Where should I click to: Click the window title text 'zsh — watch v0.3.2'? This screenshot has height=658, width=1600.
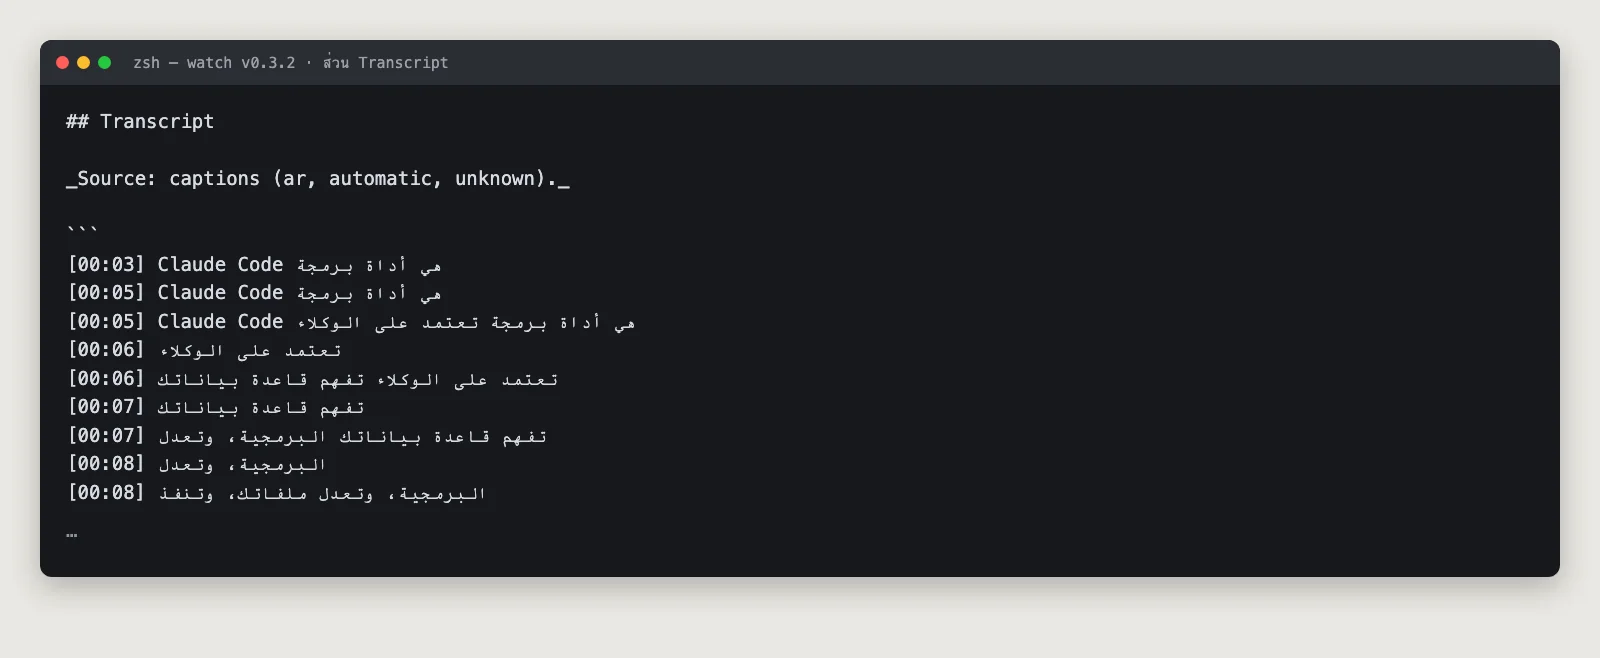point(214,62)
